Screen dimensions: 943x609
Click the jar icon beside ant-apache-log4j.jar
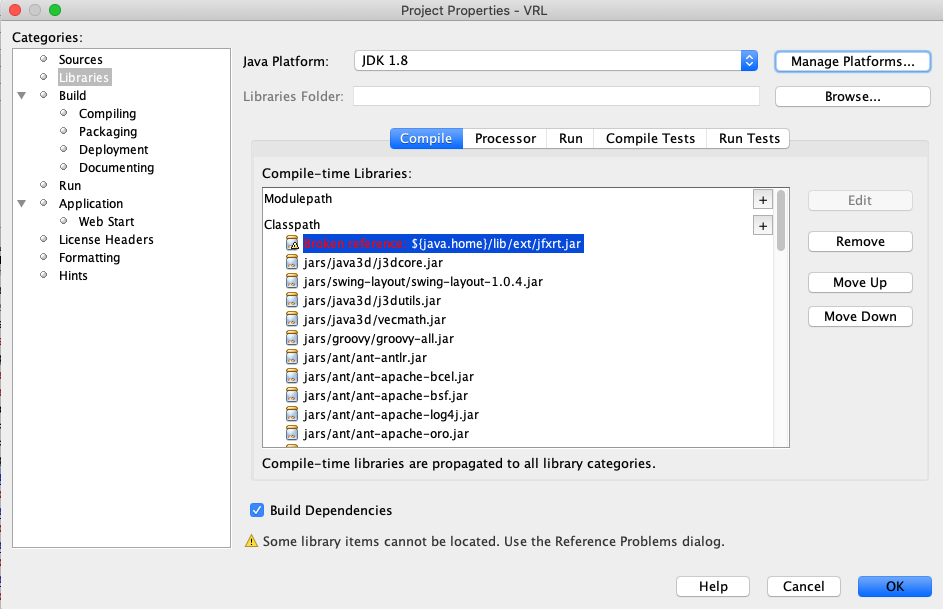point(292,414)
